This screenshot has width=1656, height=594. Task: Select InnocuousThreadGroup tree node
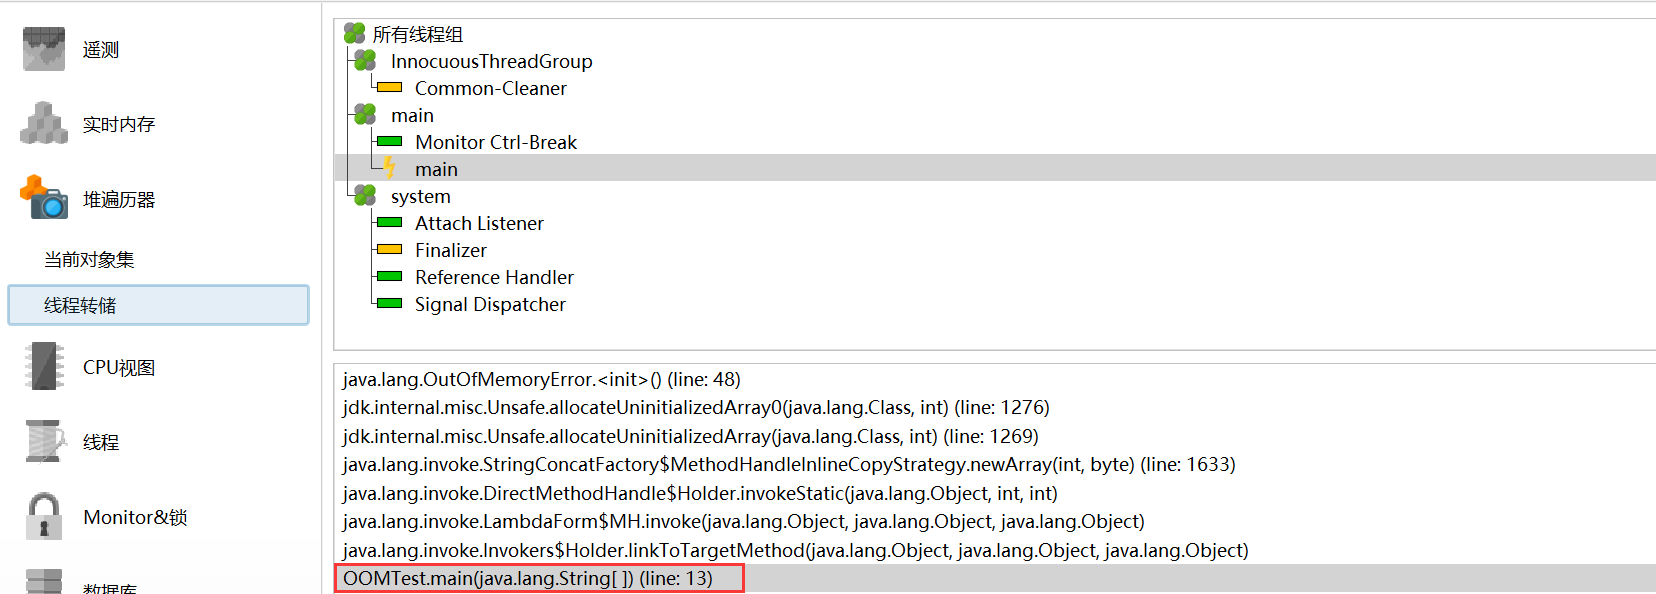pyautogui.click(x=492, y=62)
